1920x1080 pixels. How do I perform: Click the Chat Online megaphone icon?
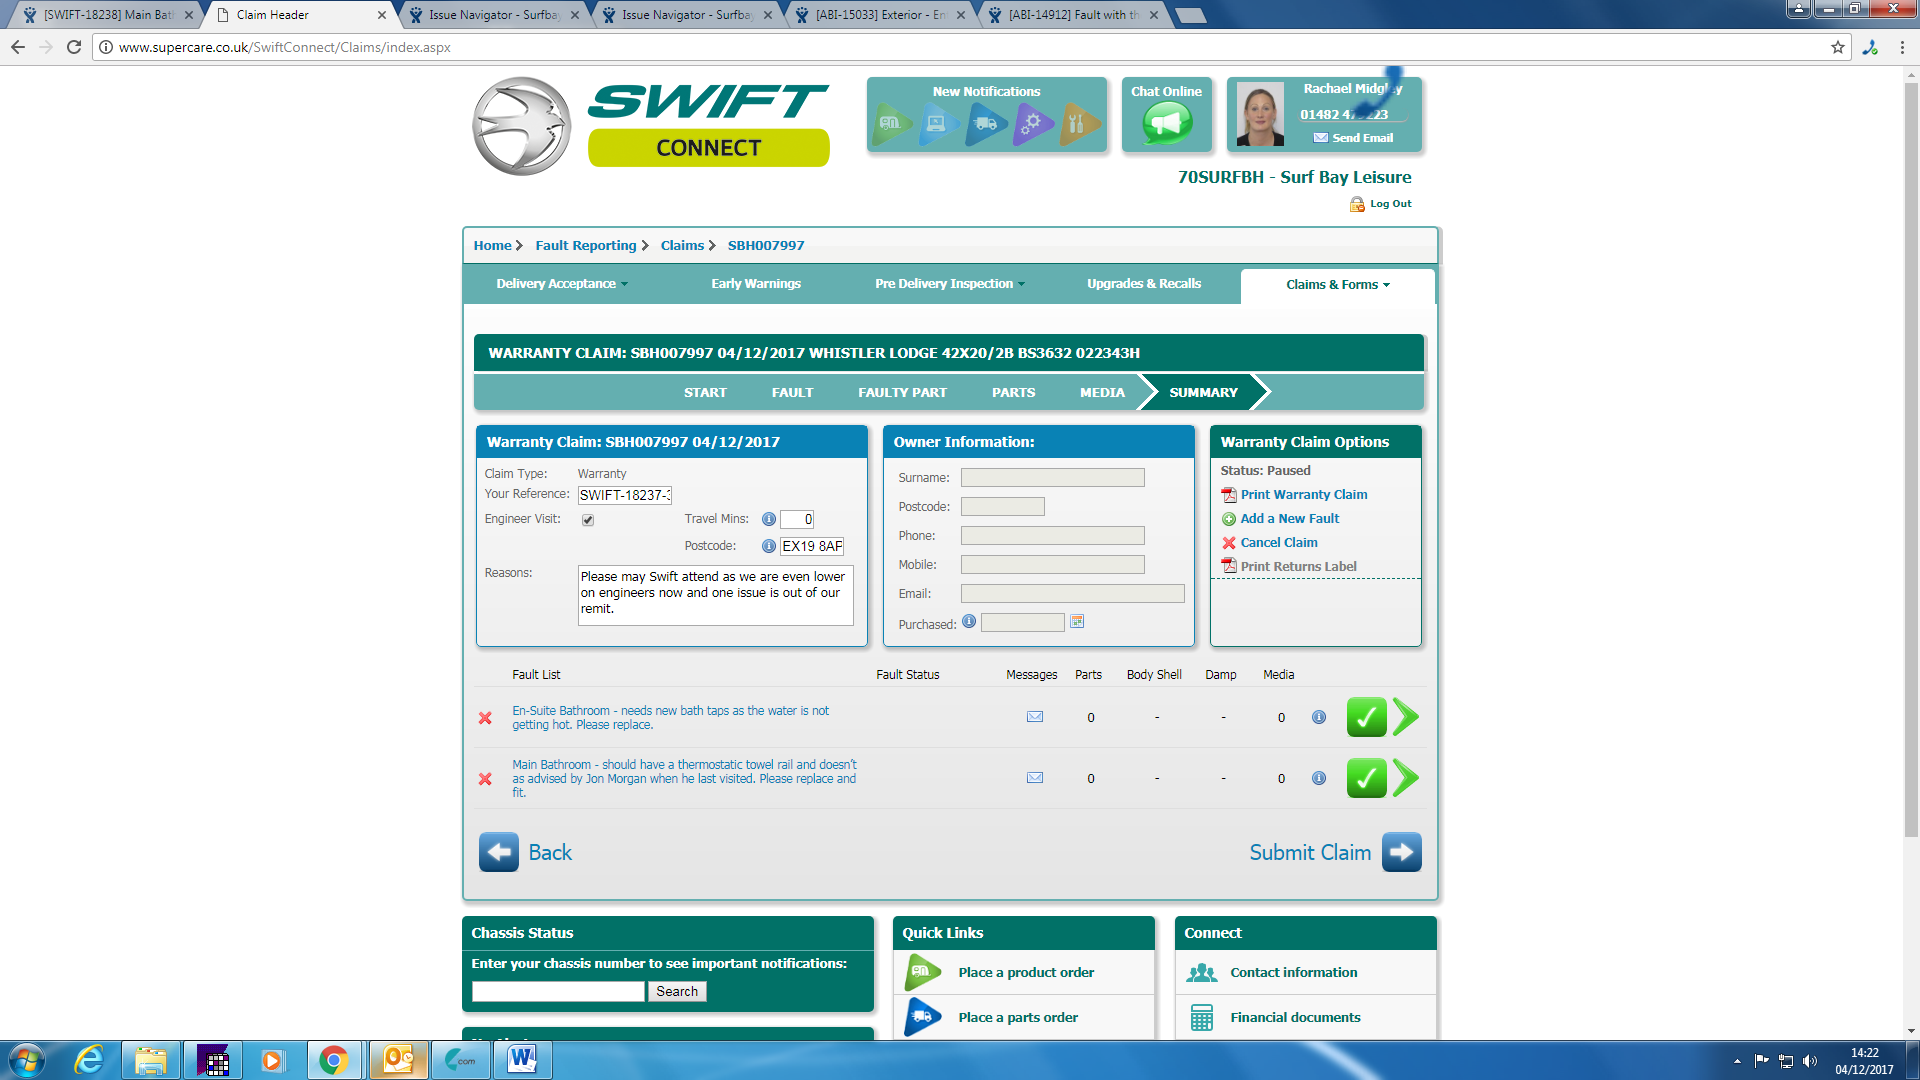click(1166, 123)
